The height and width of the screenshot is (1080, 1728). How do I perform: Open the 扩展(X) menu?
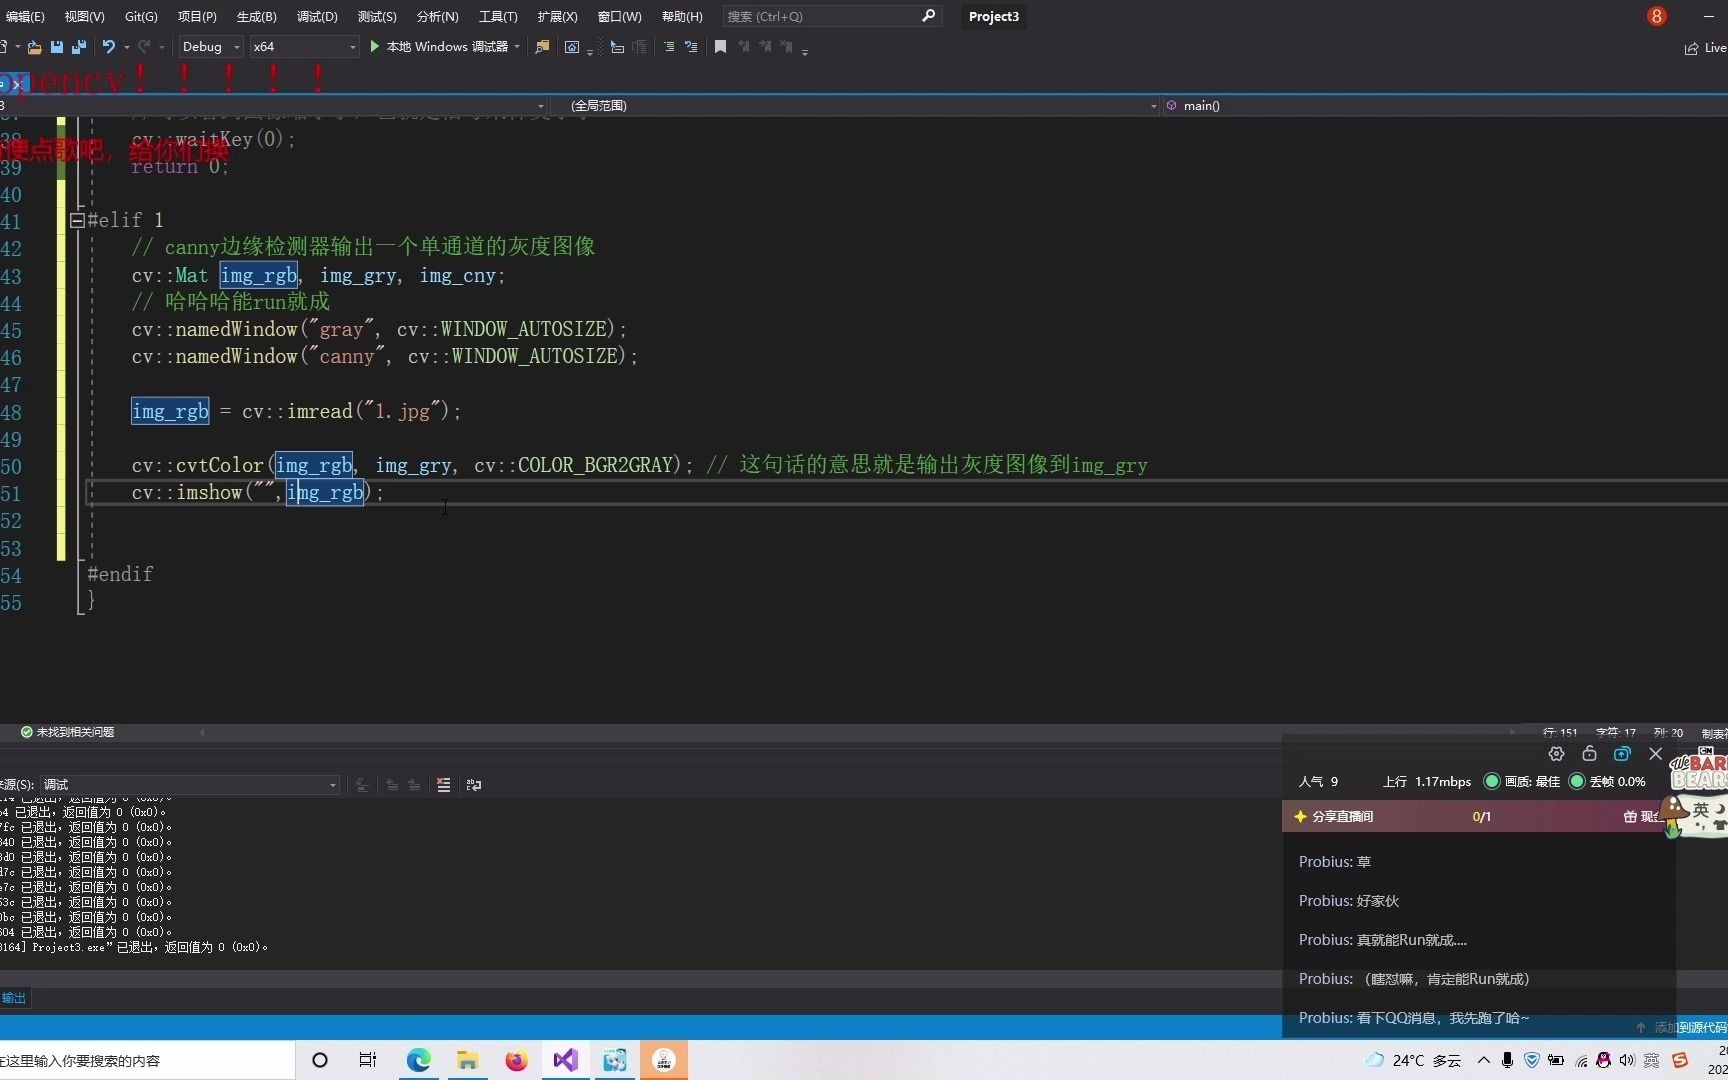(x=557, y=16)
